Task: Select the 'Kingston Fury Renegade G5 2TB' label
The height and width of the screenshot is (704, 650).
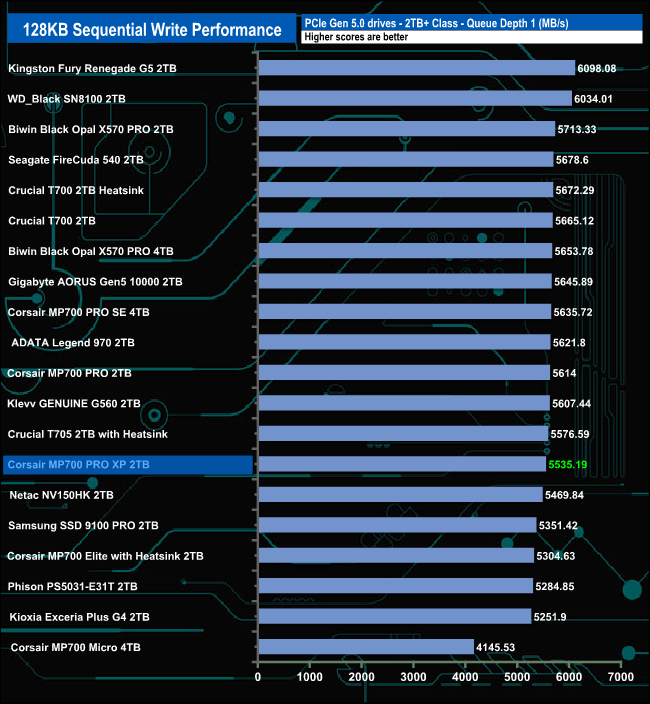Action: coord(92,68)
